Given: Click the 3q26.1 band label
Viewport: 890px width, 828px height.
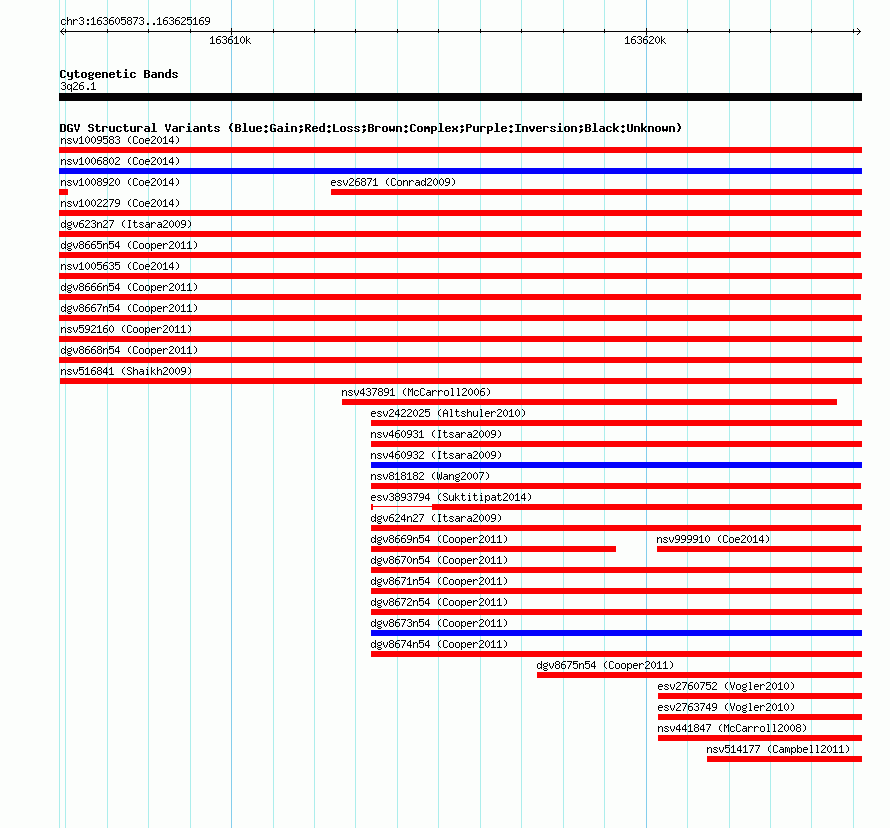Looking at the screenshot, I should (78, 86).
